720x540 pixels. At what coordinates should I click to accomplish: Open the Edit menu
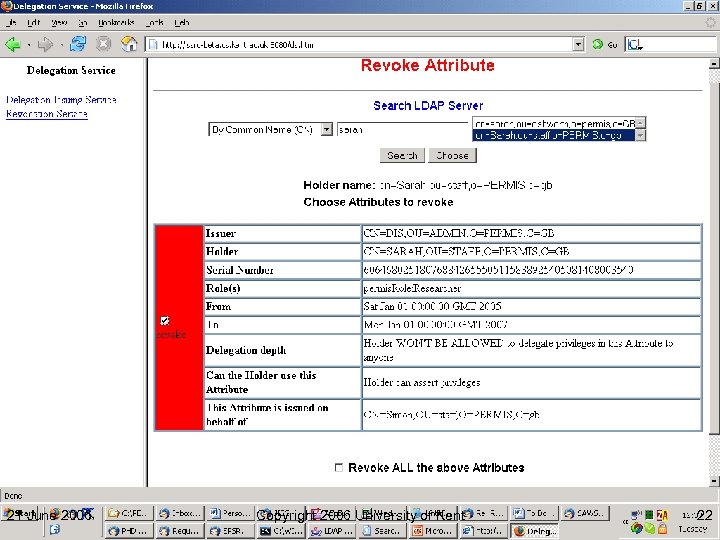(x=34, y=22)
